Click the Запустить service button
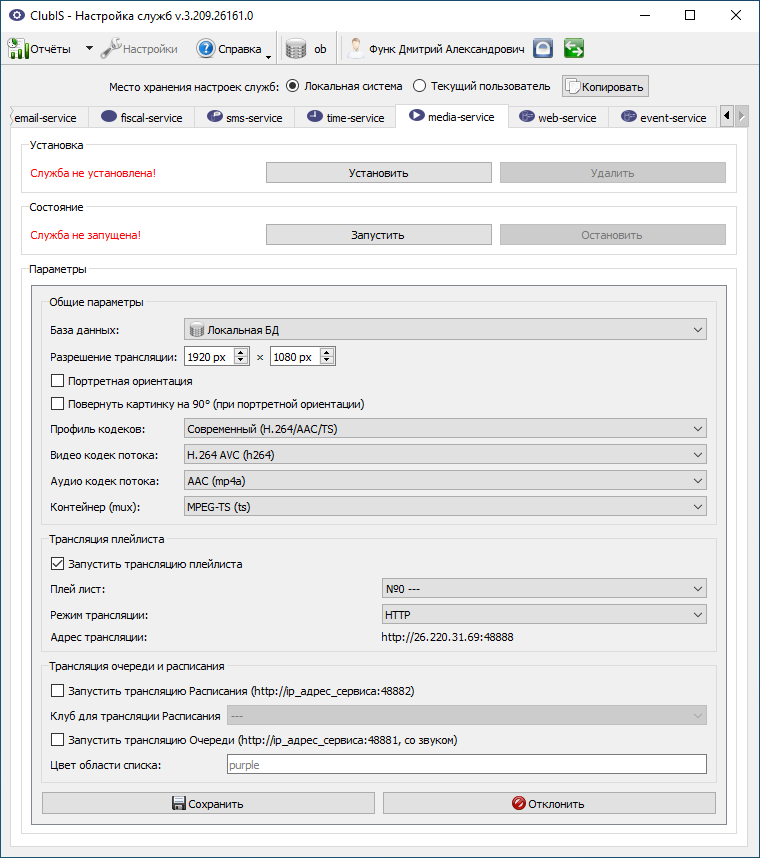760x858 pixels. coord(379,235)
